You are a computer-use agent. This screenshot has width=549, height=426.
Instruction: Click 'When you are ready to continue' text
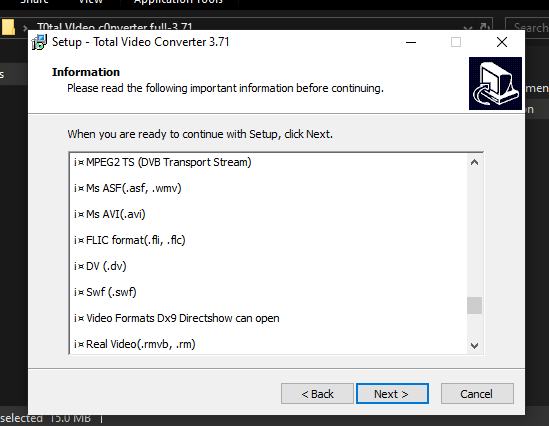point(200,134)
